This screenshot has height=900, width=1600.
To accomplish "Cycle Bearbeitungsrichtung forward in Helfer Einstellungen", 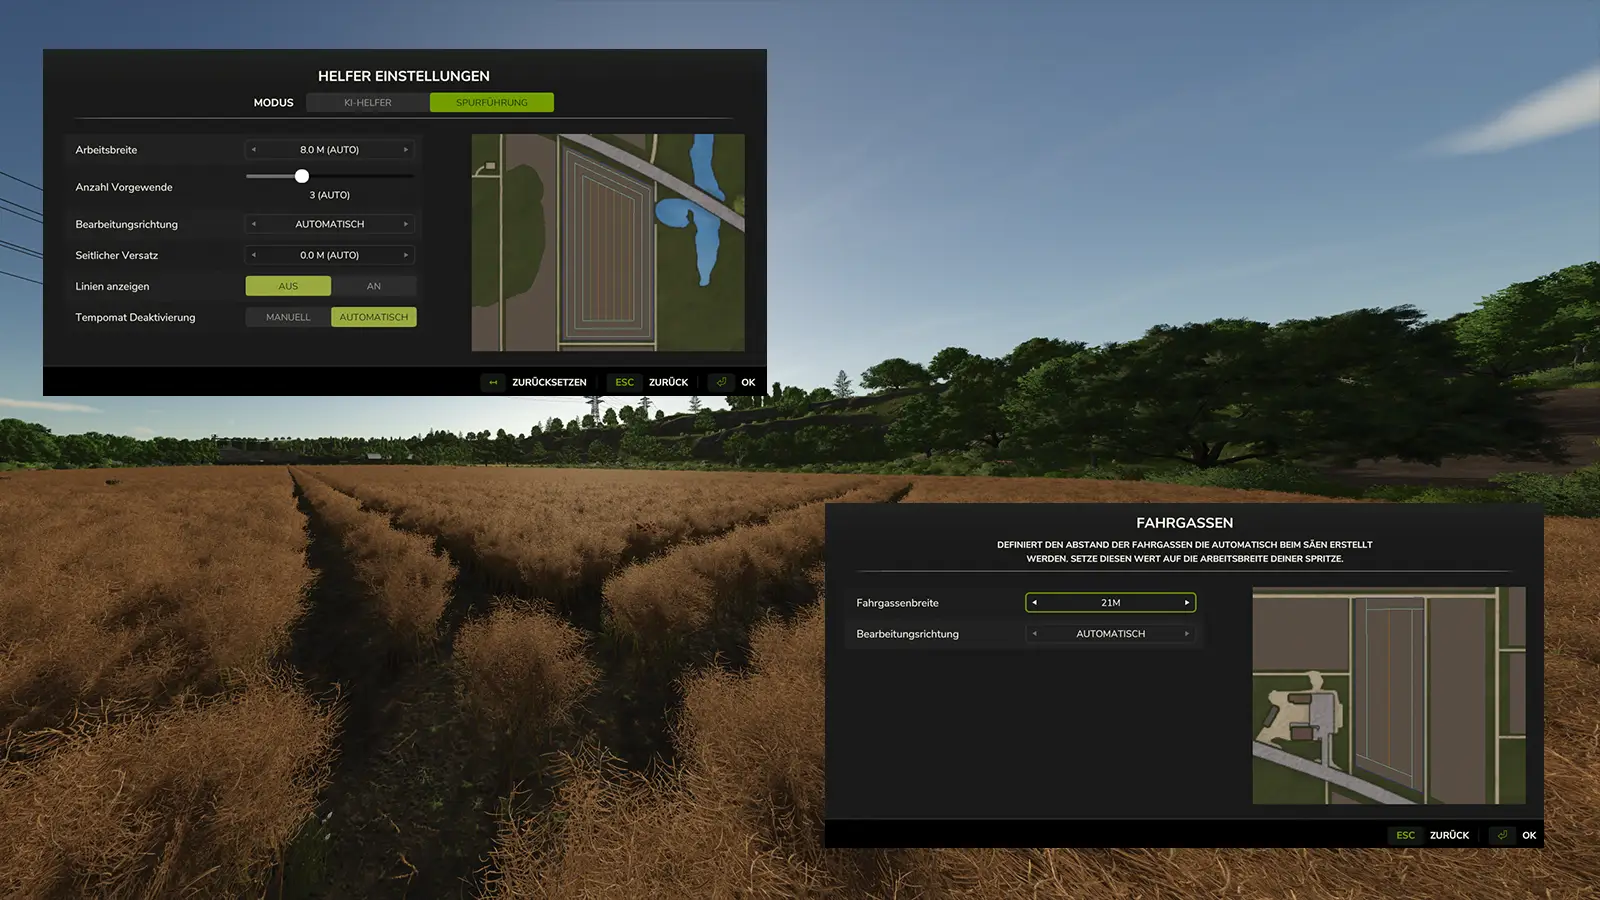I will click(x=405, y=224).
